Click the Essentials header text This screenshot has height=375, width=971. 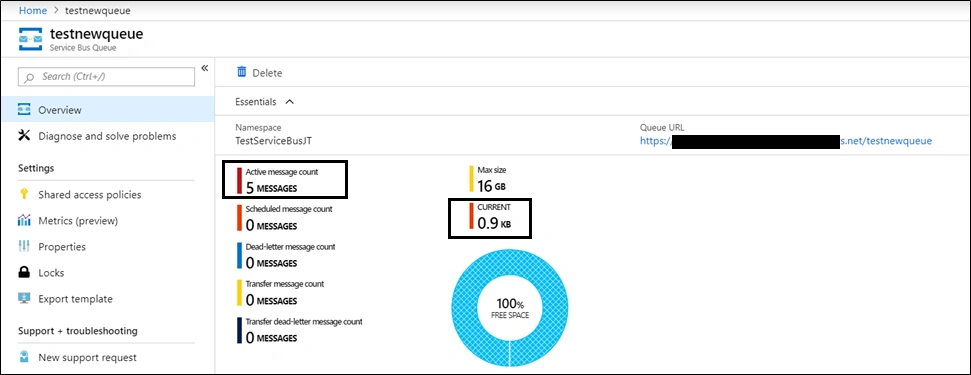(256, 101)
